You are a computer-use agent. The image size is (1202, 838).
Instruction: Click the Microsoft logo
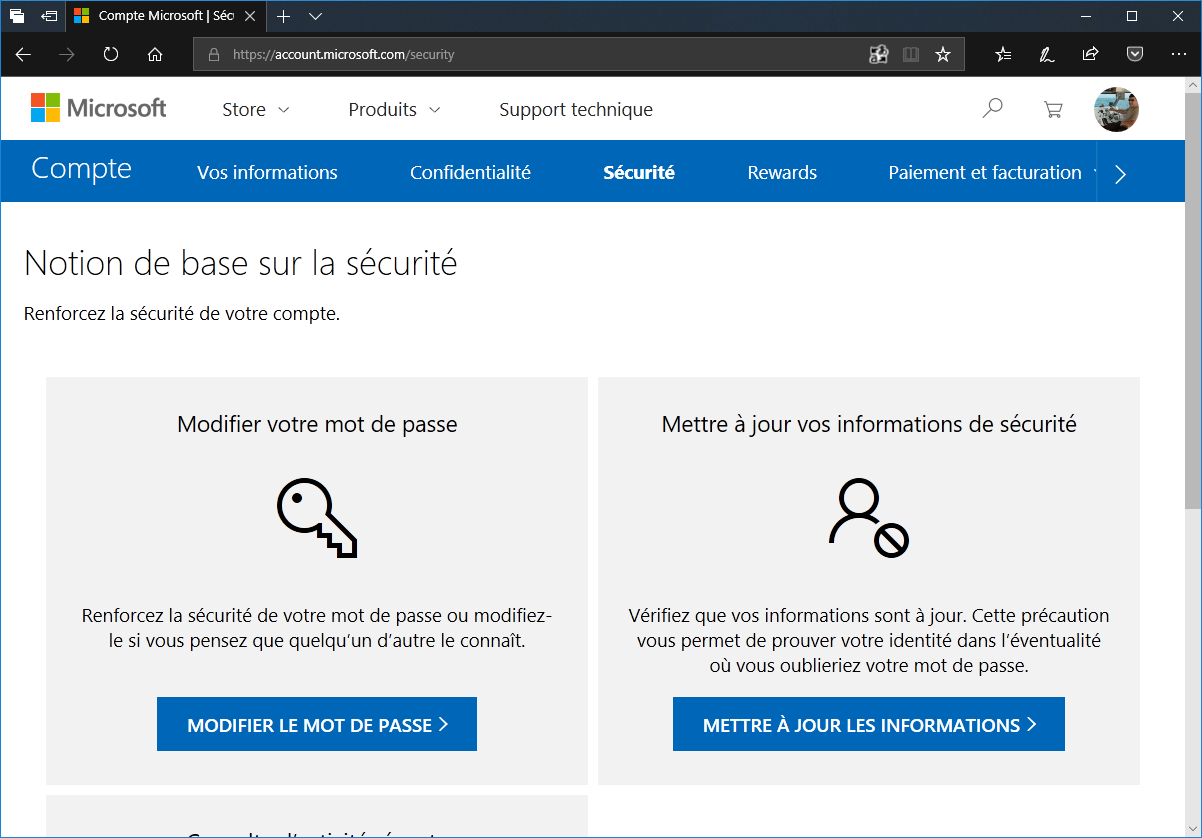pos(98,108)
